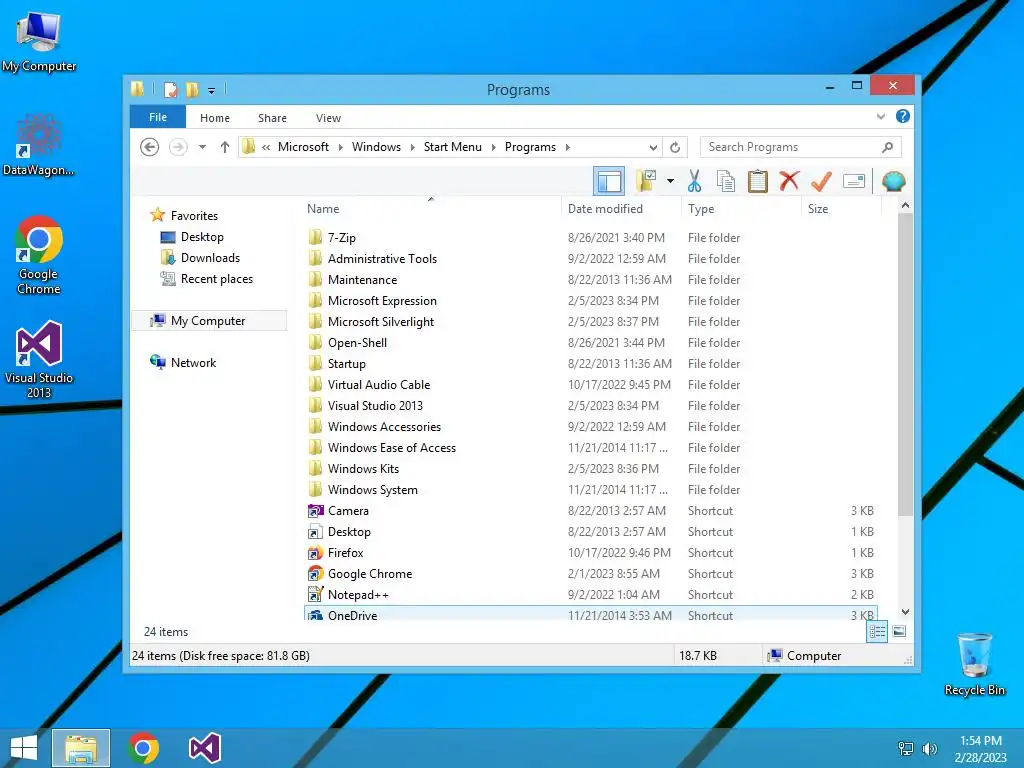Select the Administrative Tools folder
This screenshot has width=1024, height=768.
(x=592, y=259)
